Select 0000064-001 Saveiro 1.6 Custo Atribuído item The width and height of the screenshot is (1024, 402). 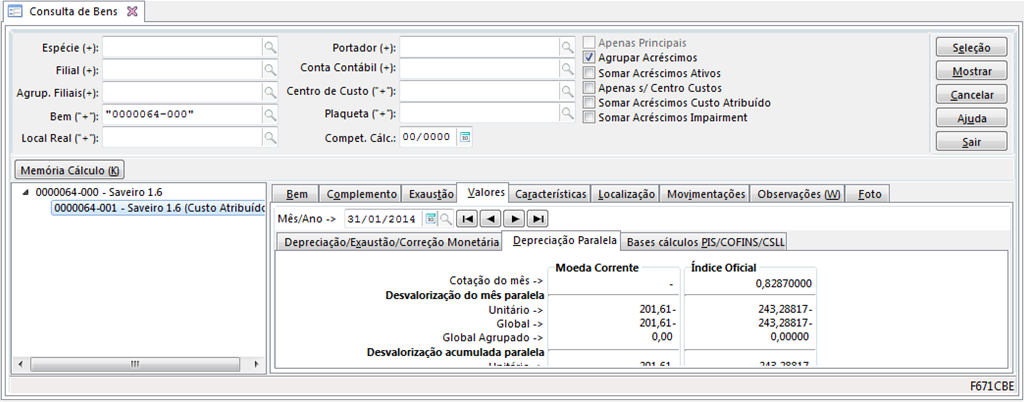coord(158,208)
